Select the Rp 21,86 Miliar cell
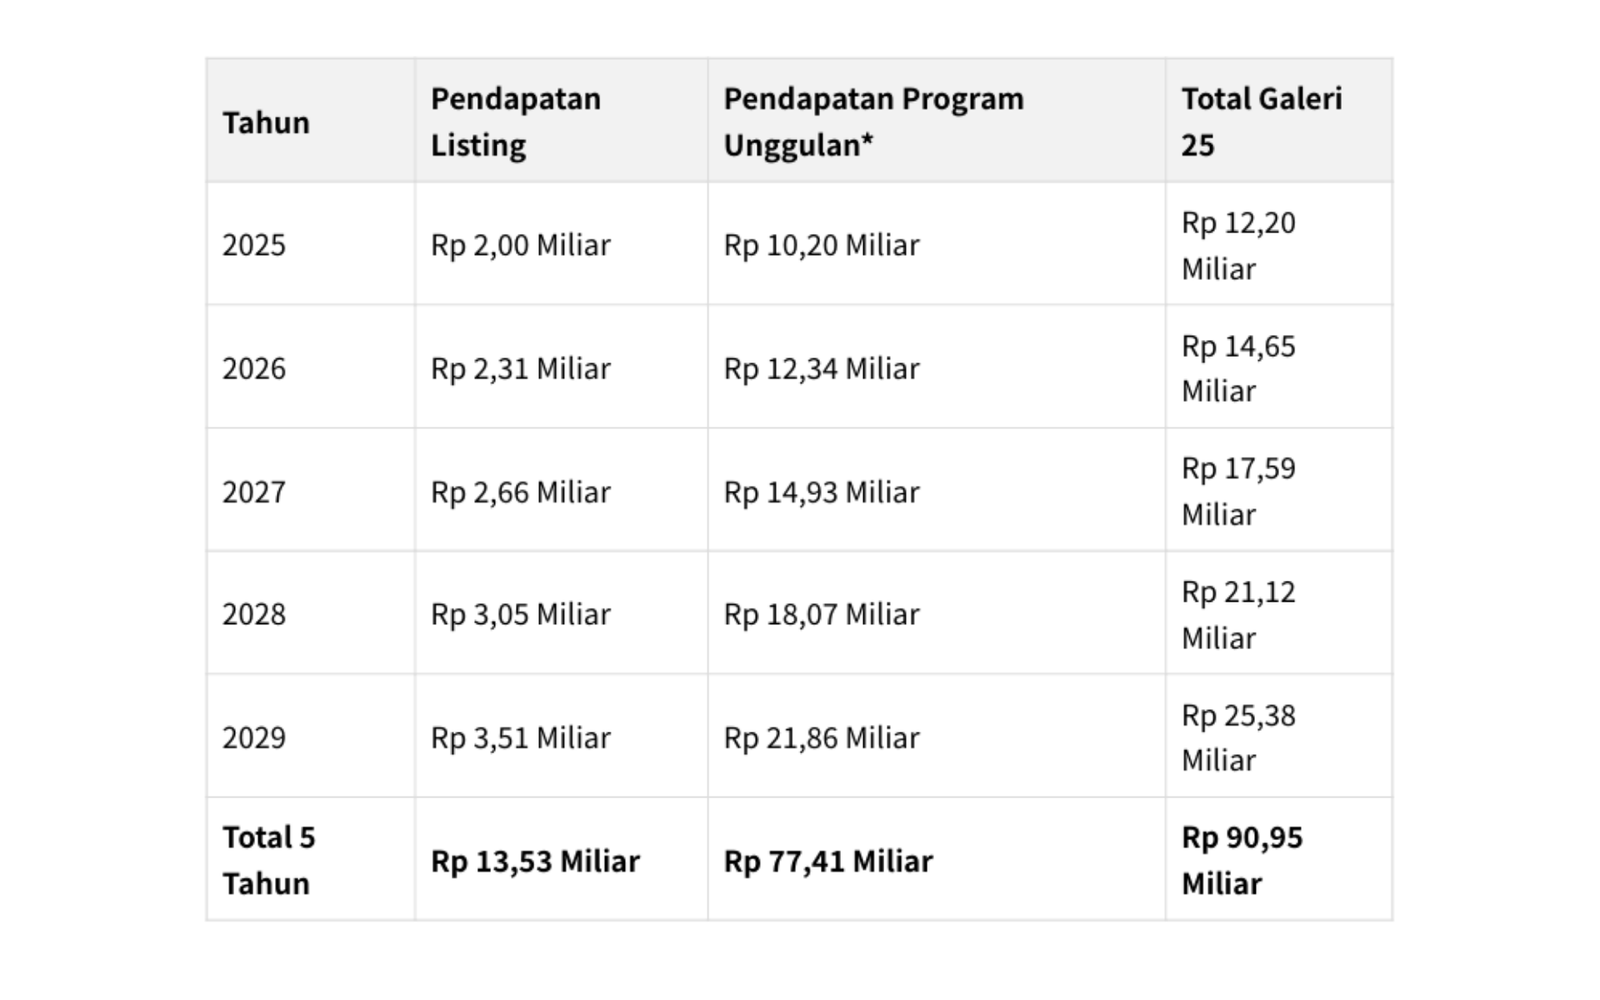 click(x=821, y=738)
